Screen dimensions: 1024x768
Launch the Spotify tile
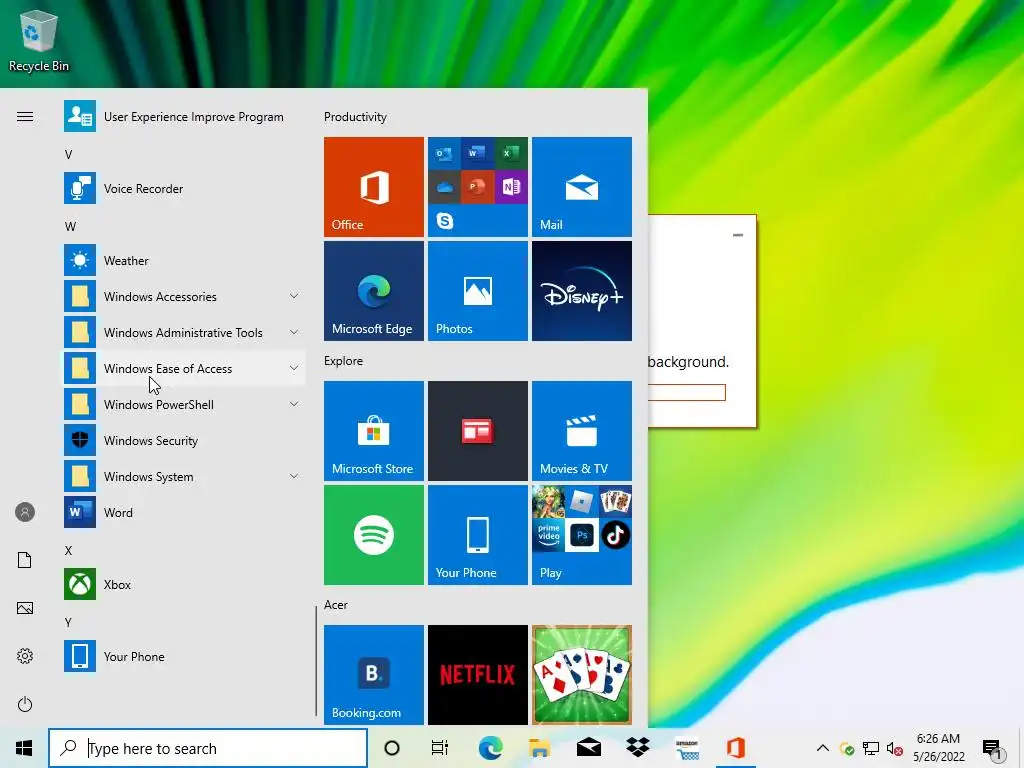click(374, 535)
